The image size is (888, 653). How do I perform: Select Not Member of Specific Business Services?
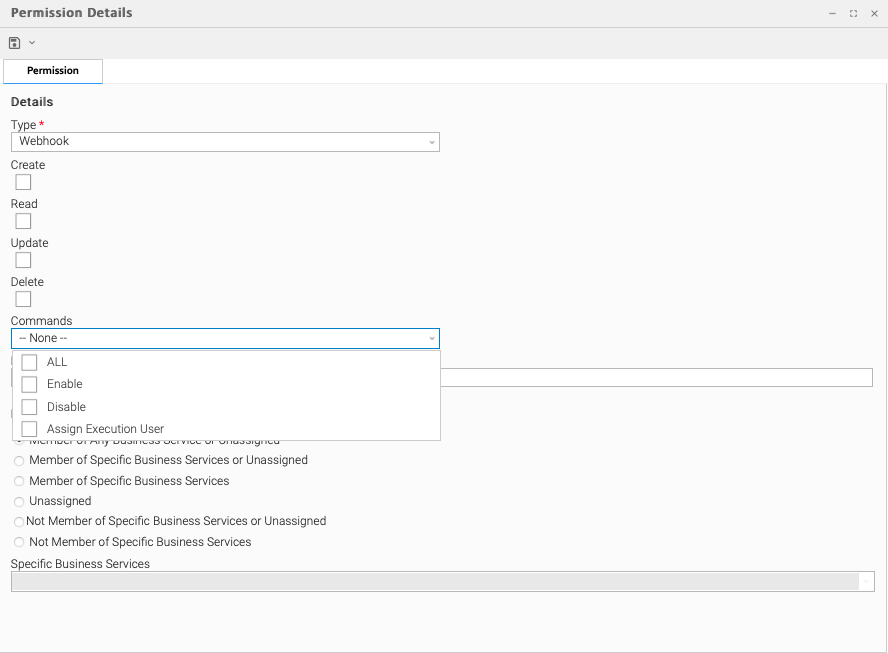pyautogui.click(x=19, y=543)
